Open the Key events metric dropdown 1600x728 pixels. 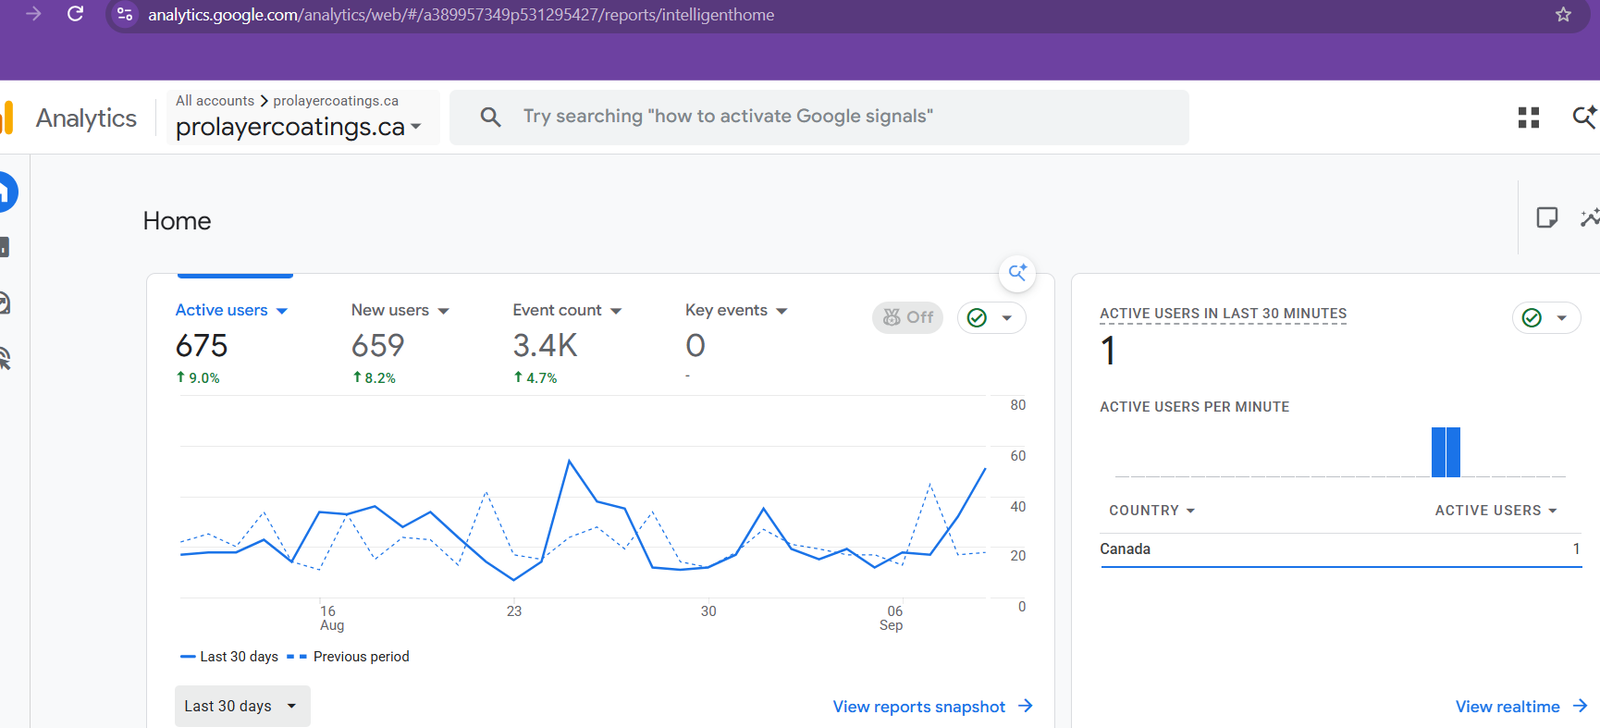[736, 310]
